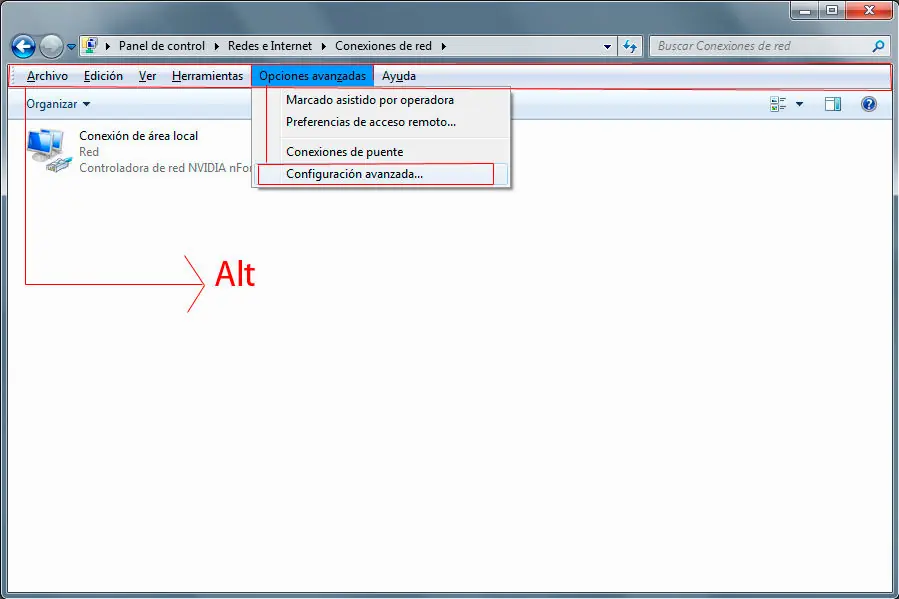Minimize the window
This screenshot has width=899, height=599.
(805, 11)
